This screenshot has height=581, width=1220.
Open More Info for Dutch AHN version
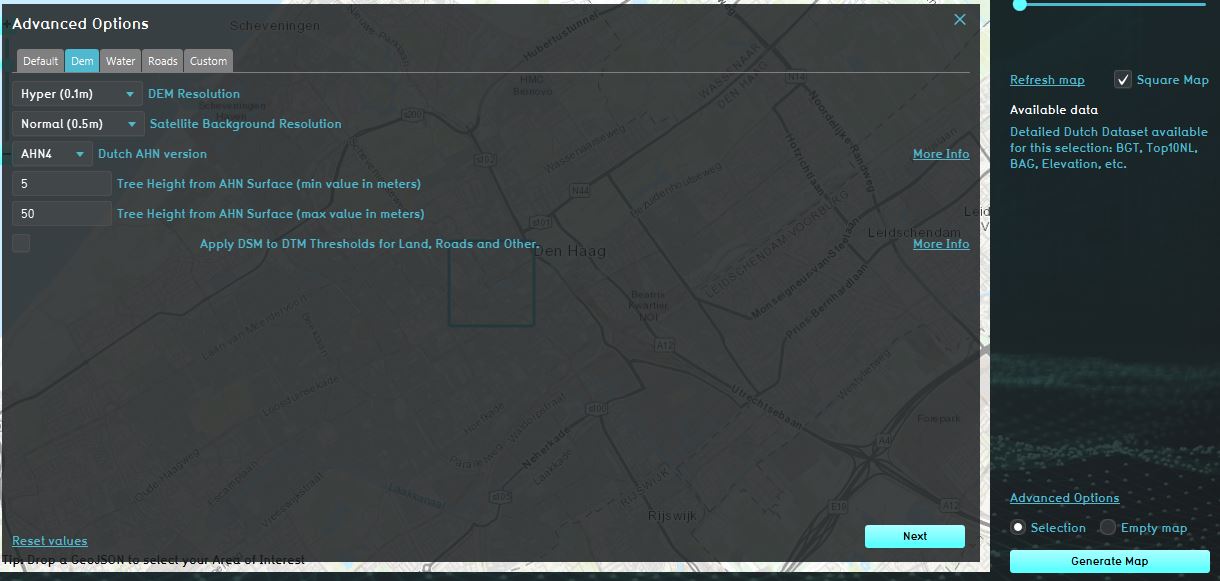pos(940,154)
